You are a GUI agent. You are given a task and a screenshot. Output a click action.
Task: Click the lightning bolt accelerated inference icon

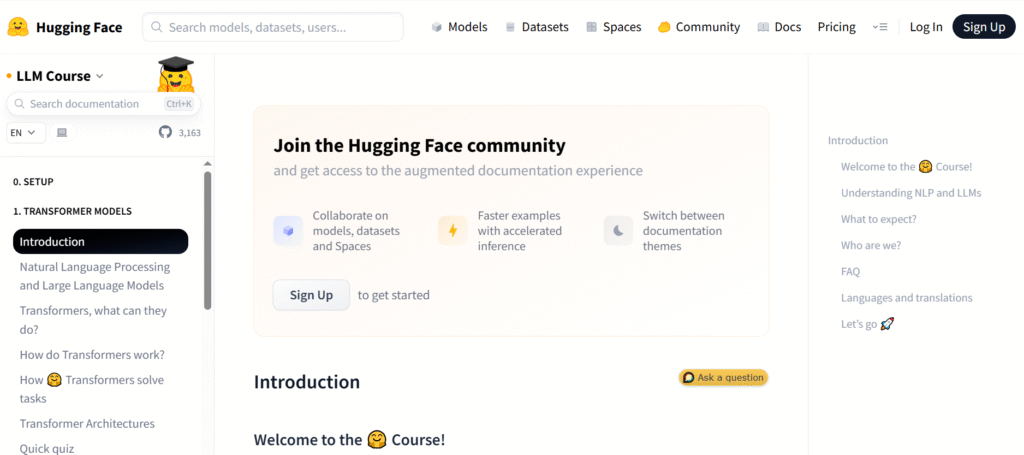pyautogui.click(x=453, y=230)
